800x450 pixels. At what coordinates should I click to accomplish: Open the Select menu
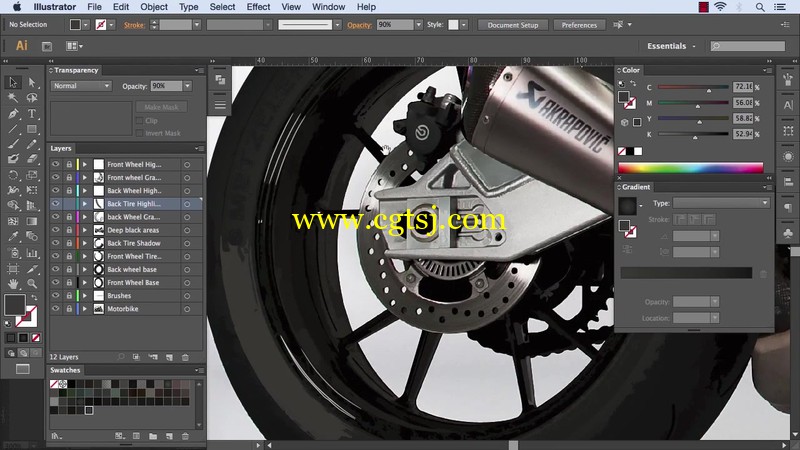pyautogui.click(x=222, y=7)
